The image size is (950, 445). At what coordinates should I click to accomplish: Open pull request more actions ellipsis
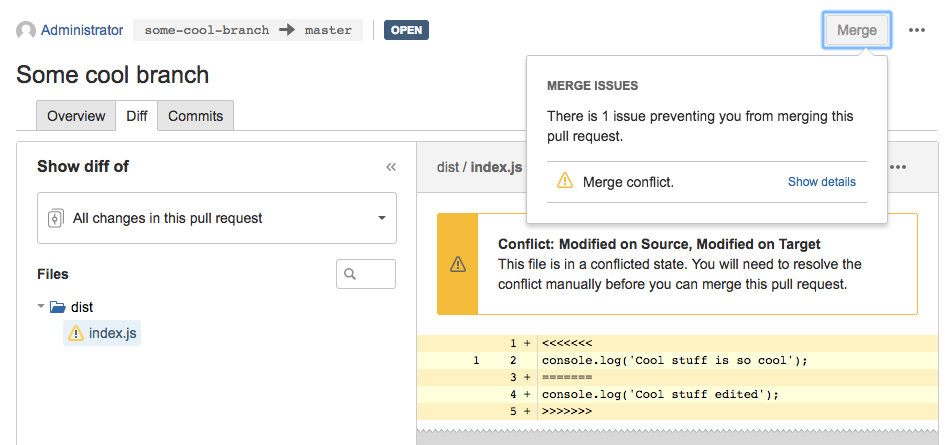(x=917, y=30)
